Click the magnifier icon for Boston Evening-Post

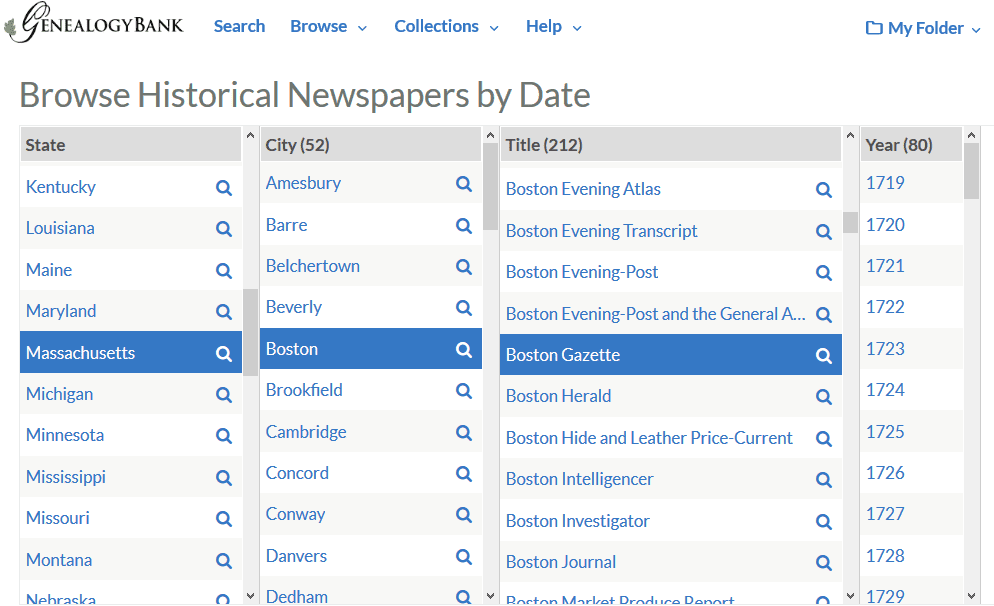pos(823,273)
